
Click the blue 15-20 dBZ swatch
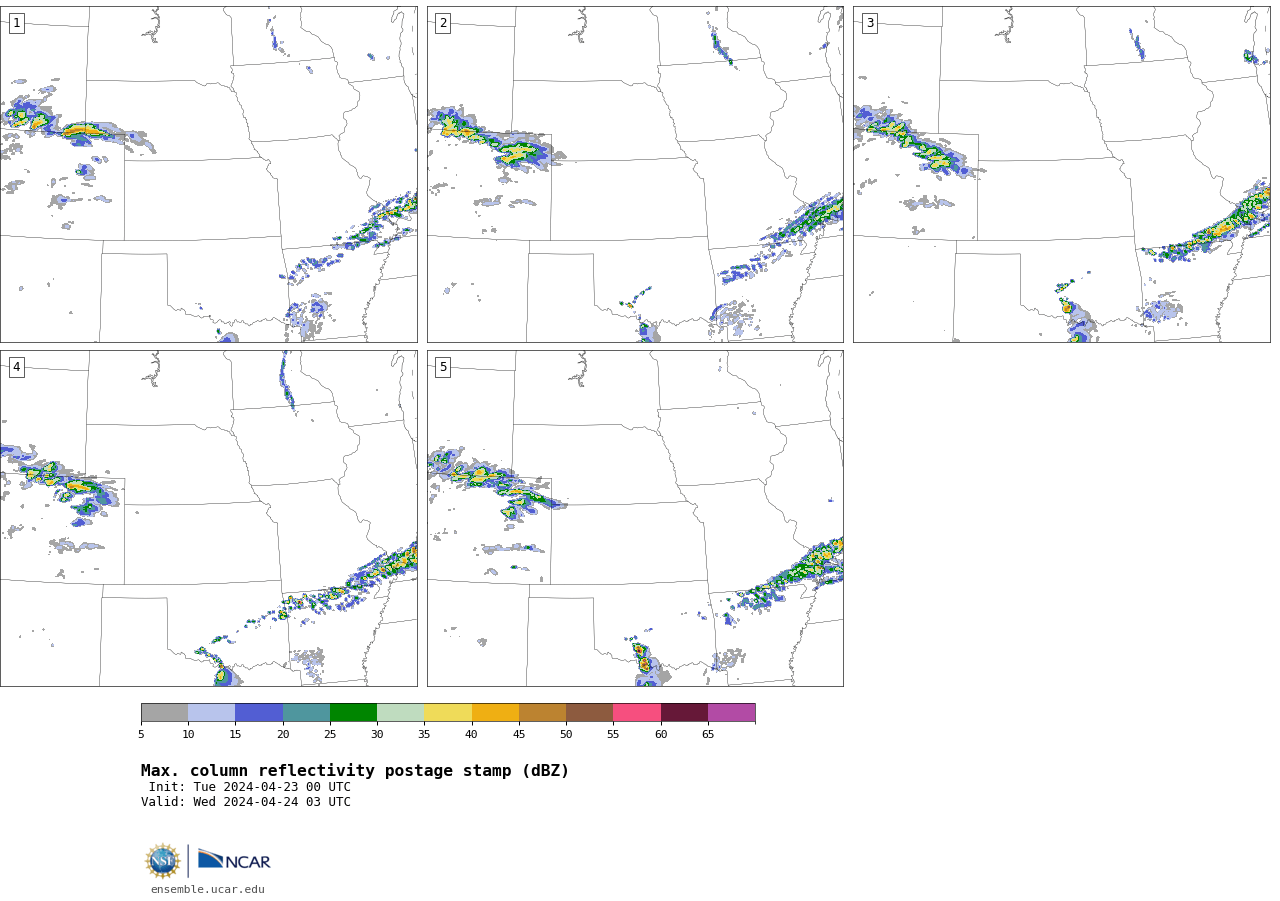click(259, 713)
